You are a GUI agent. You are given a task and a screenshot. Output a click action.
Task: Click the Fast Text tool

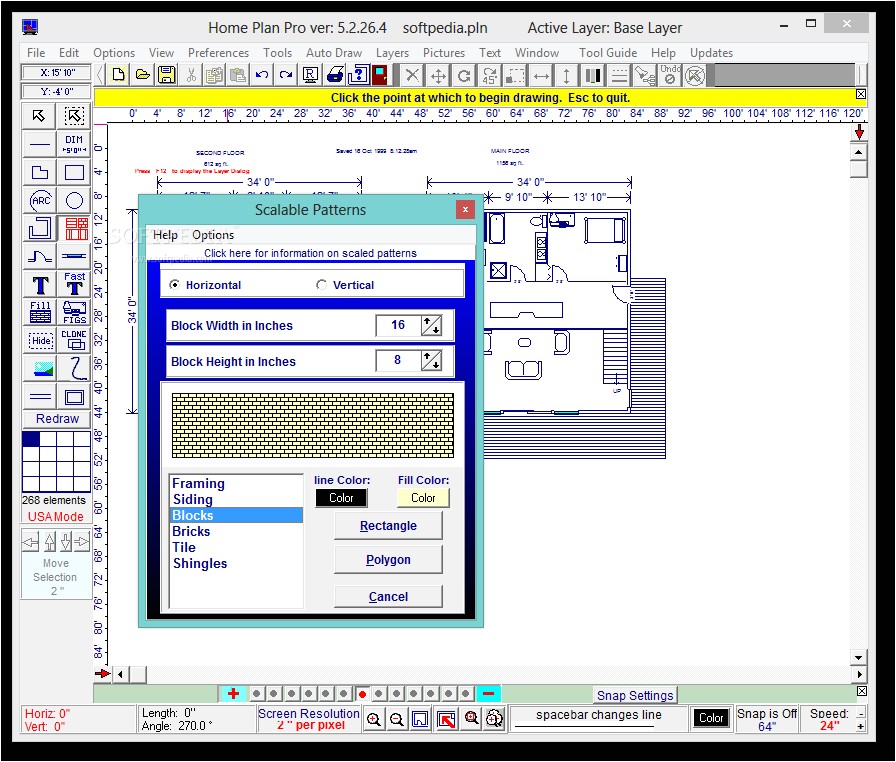click(x=75, y=284)
